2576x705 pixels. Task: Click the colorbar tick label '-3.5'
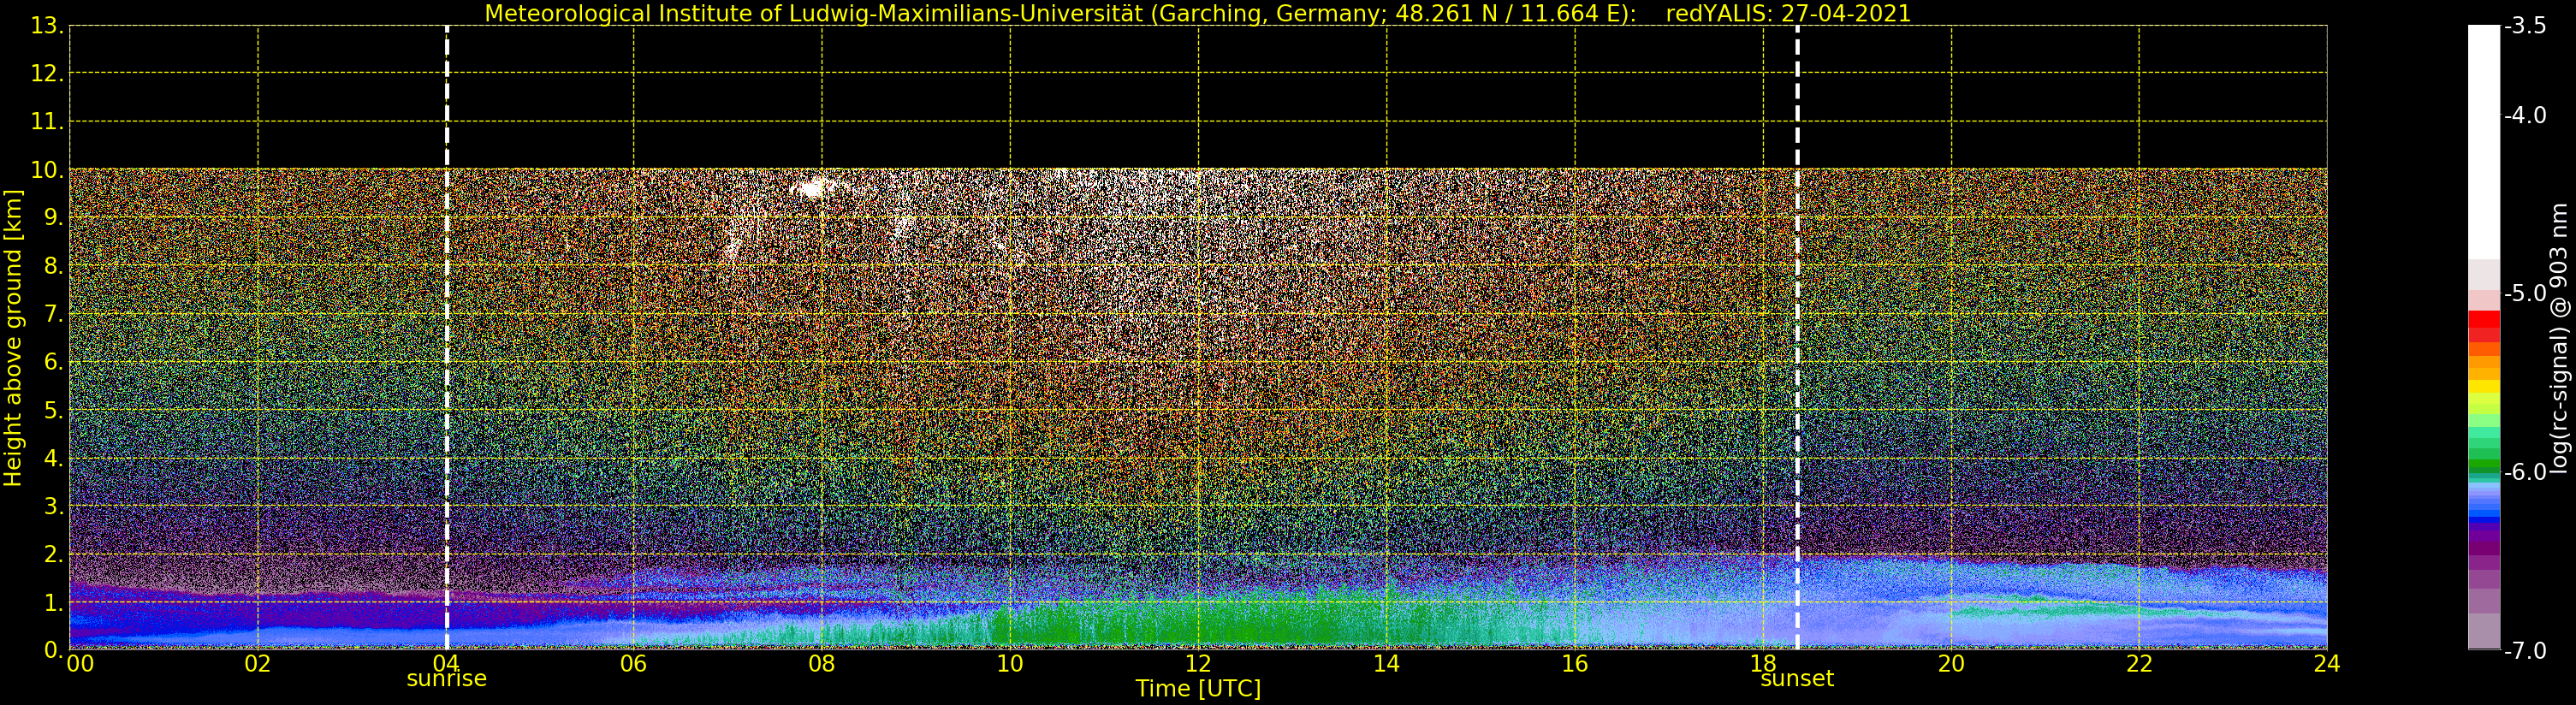[x=2525, y=26]
